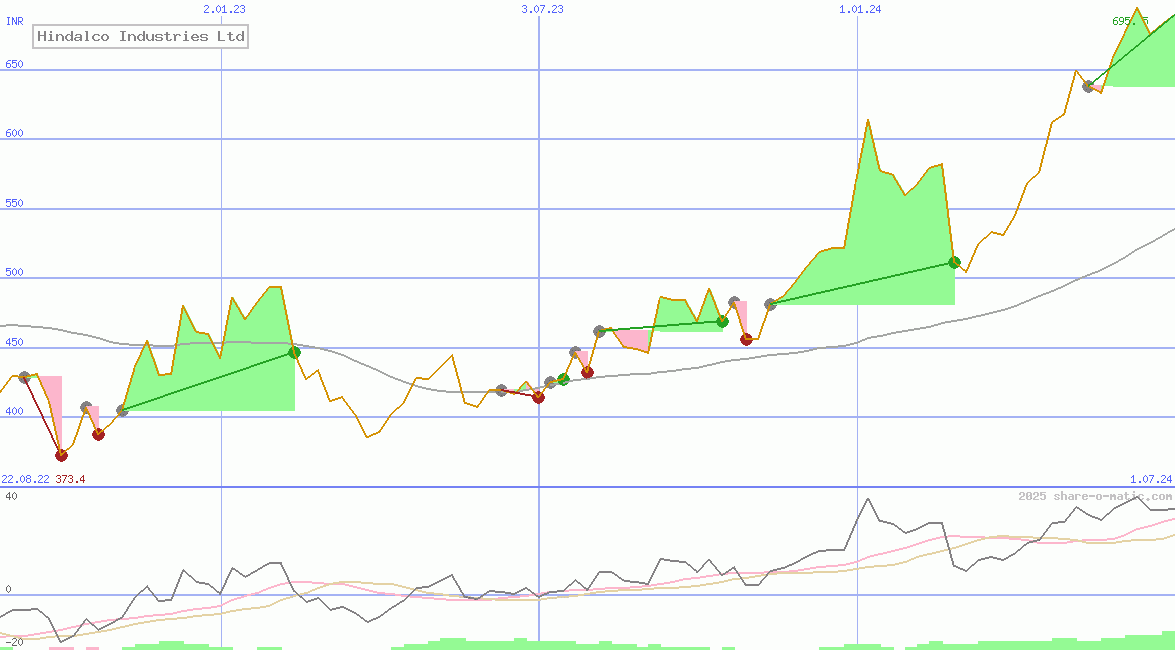
Task: Click the 400 price axis label
Action: tap(14, 411)
